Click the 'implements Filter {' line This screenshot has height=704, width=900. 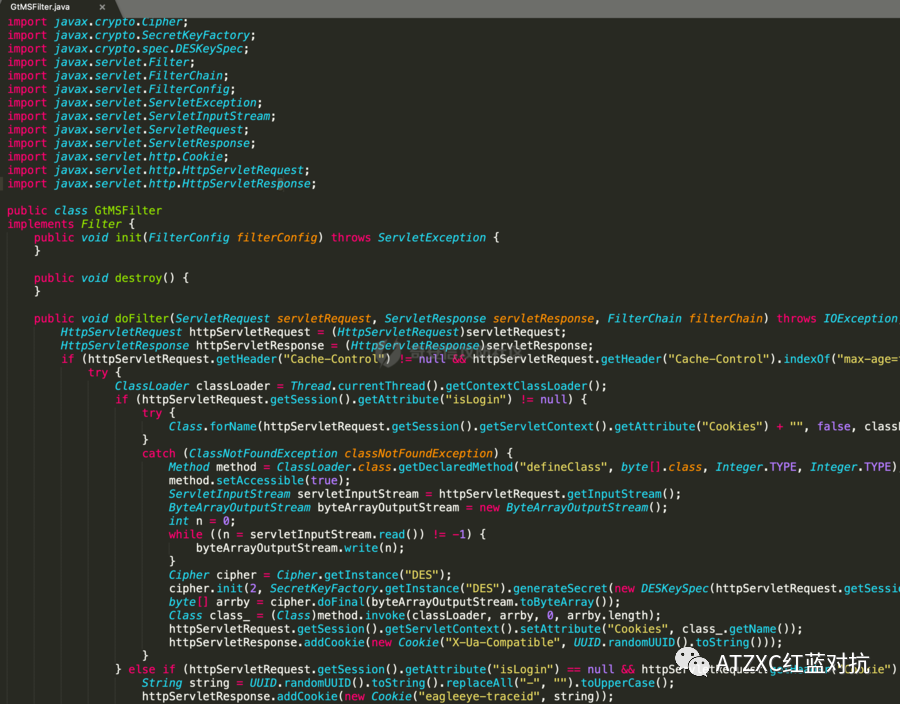click(x=71, y=224)
